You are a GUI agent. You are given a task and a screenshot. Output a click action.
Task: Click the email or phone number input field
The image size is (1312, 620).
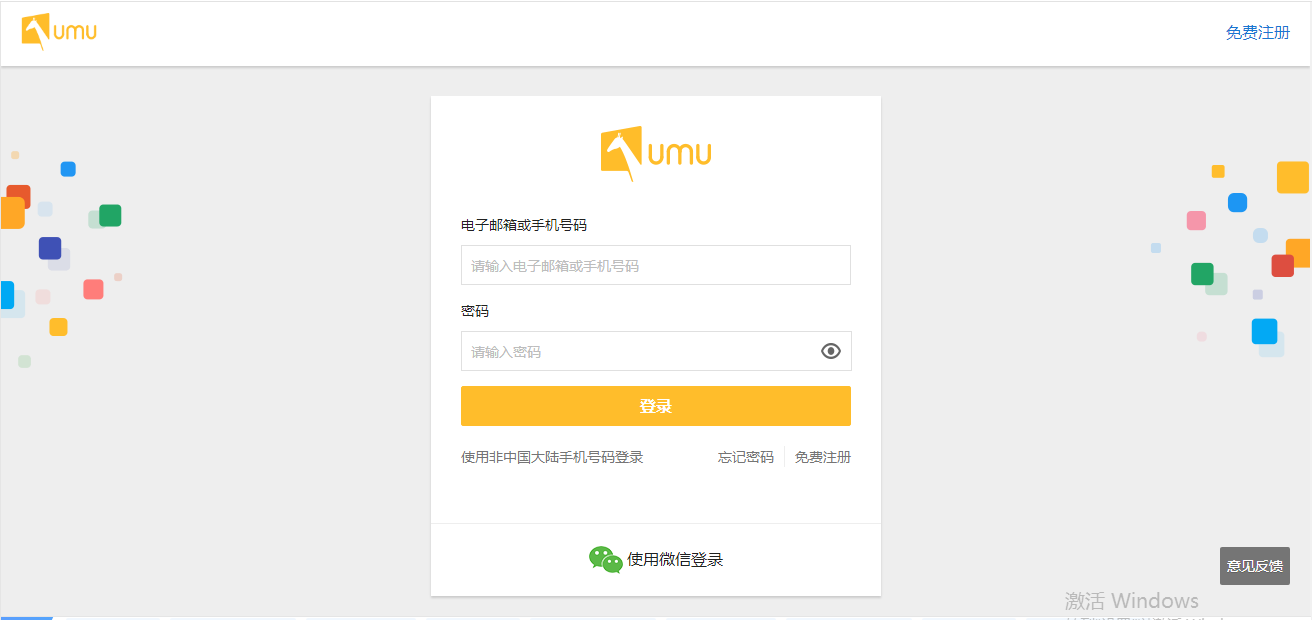(x=656, y=265)
